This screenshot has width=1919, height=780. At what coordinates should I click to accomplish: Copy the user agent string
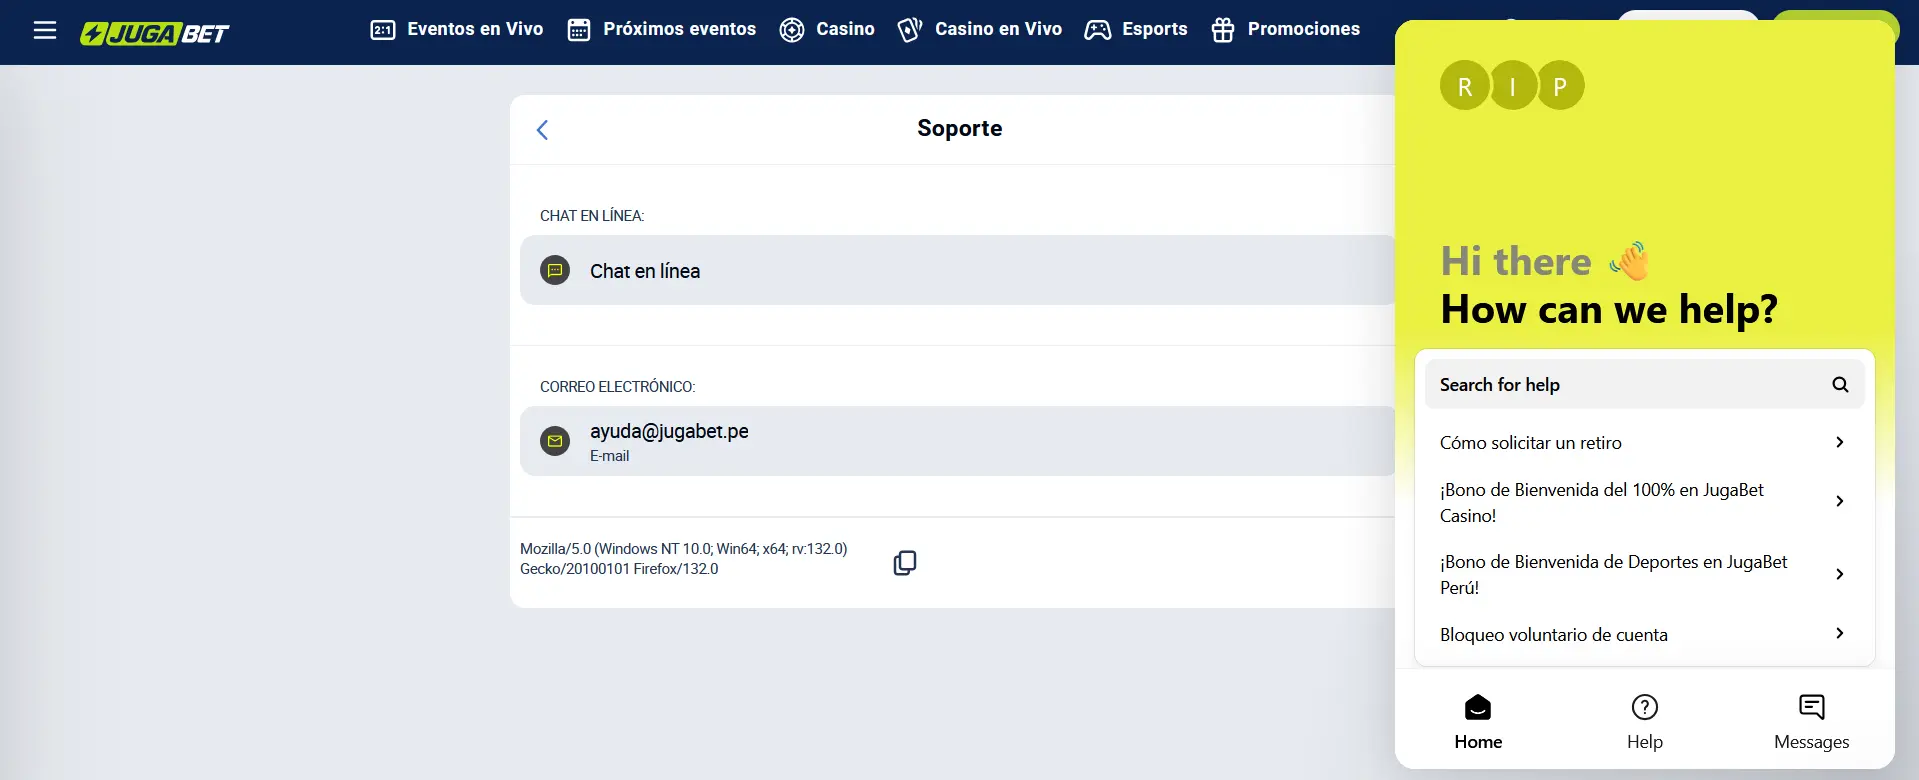[x=905, y=563]
